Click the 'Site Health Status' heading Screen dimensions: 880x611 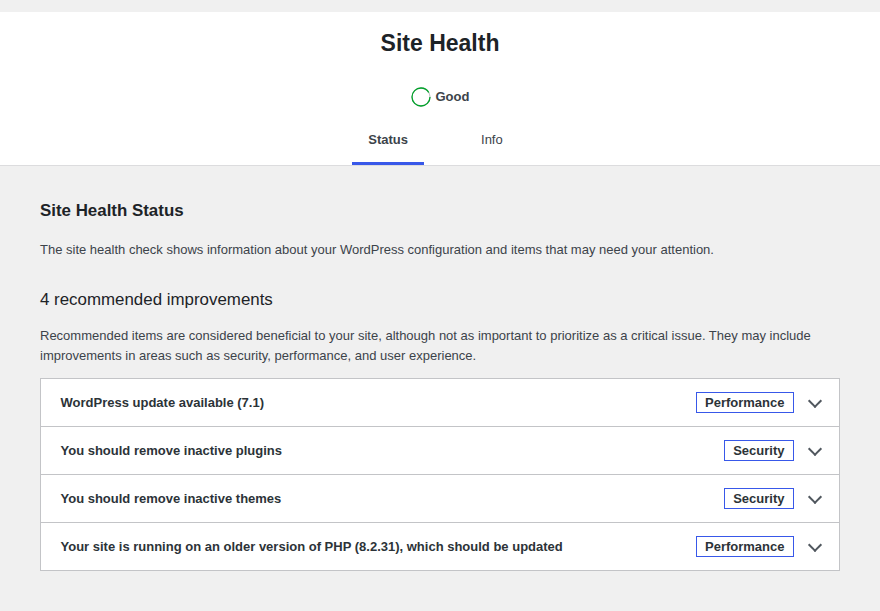pyautogui.click(x=112, y=210)
